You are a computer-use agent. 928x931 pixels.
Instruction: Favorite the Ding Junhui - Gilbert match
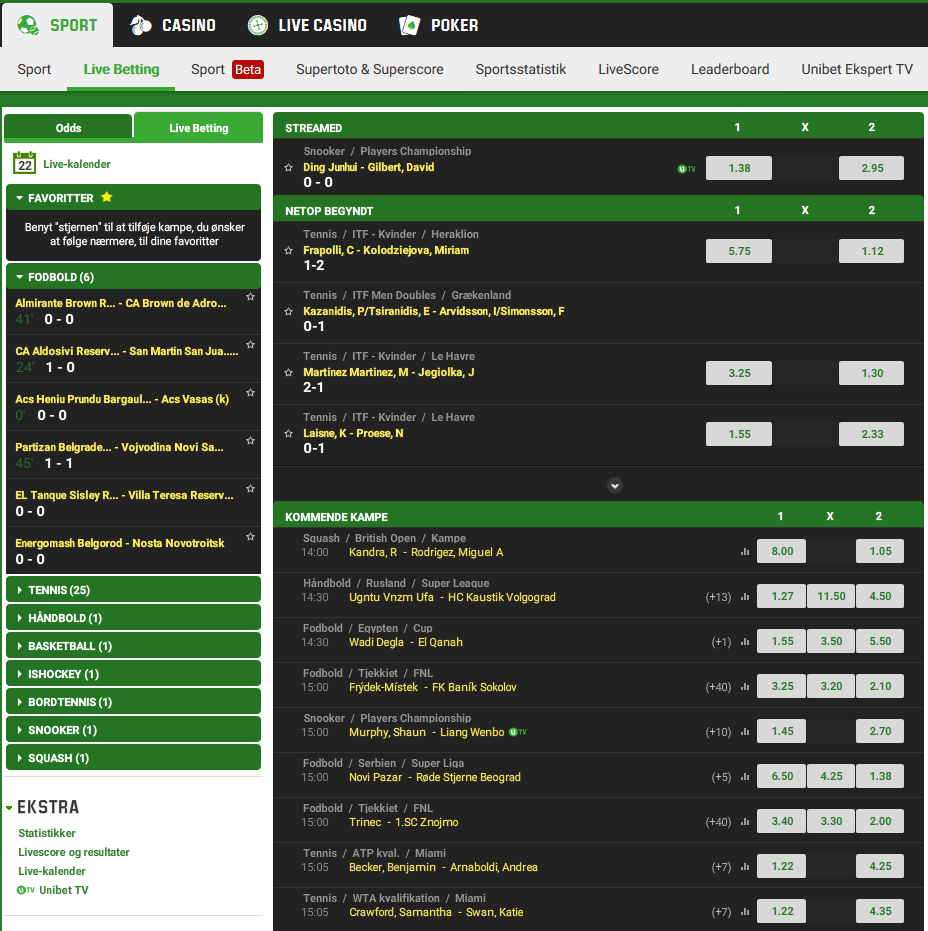(x=289, y=167)
